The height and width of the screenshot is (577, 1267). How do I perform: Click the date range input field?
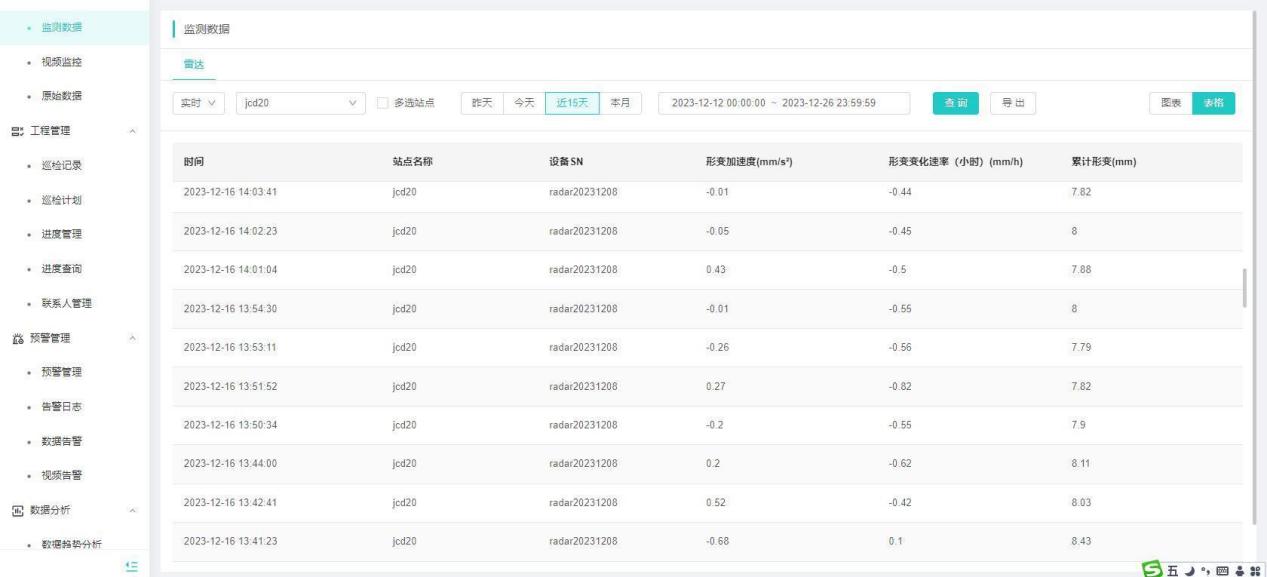(784, 104)
